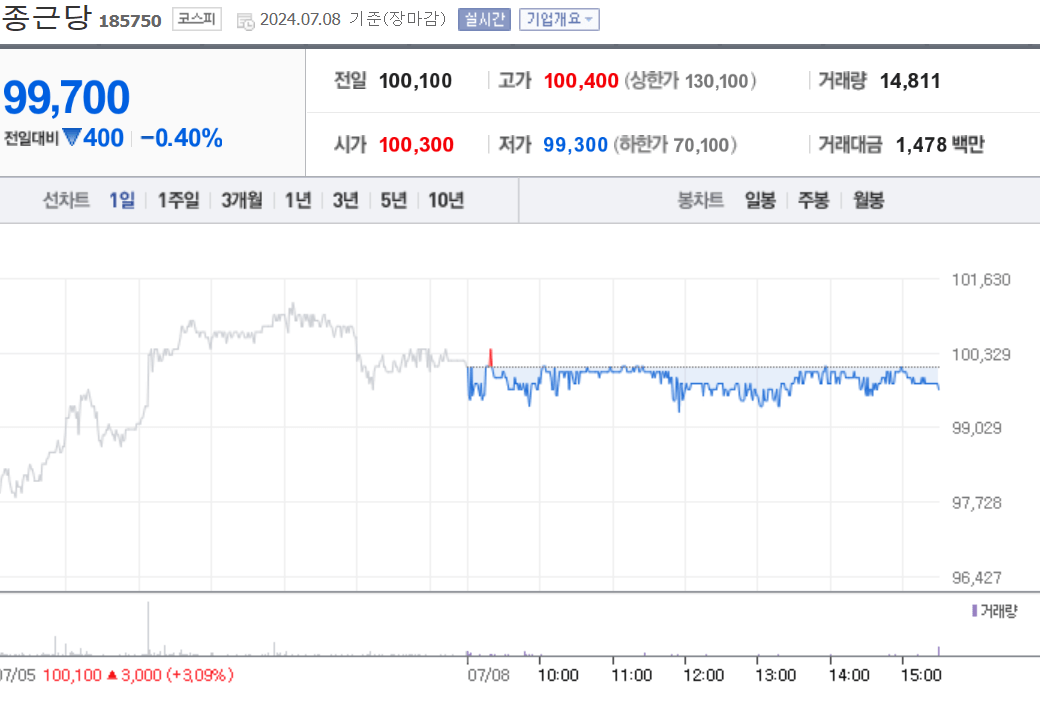Viewport: 1040px width, 716px height.
Task: Click the lower limit value 70,100
Action: [701, 145]
